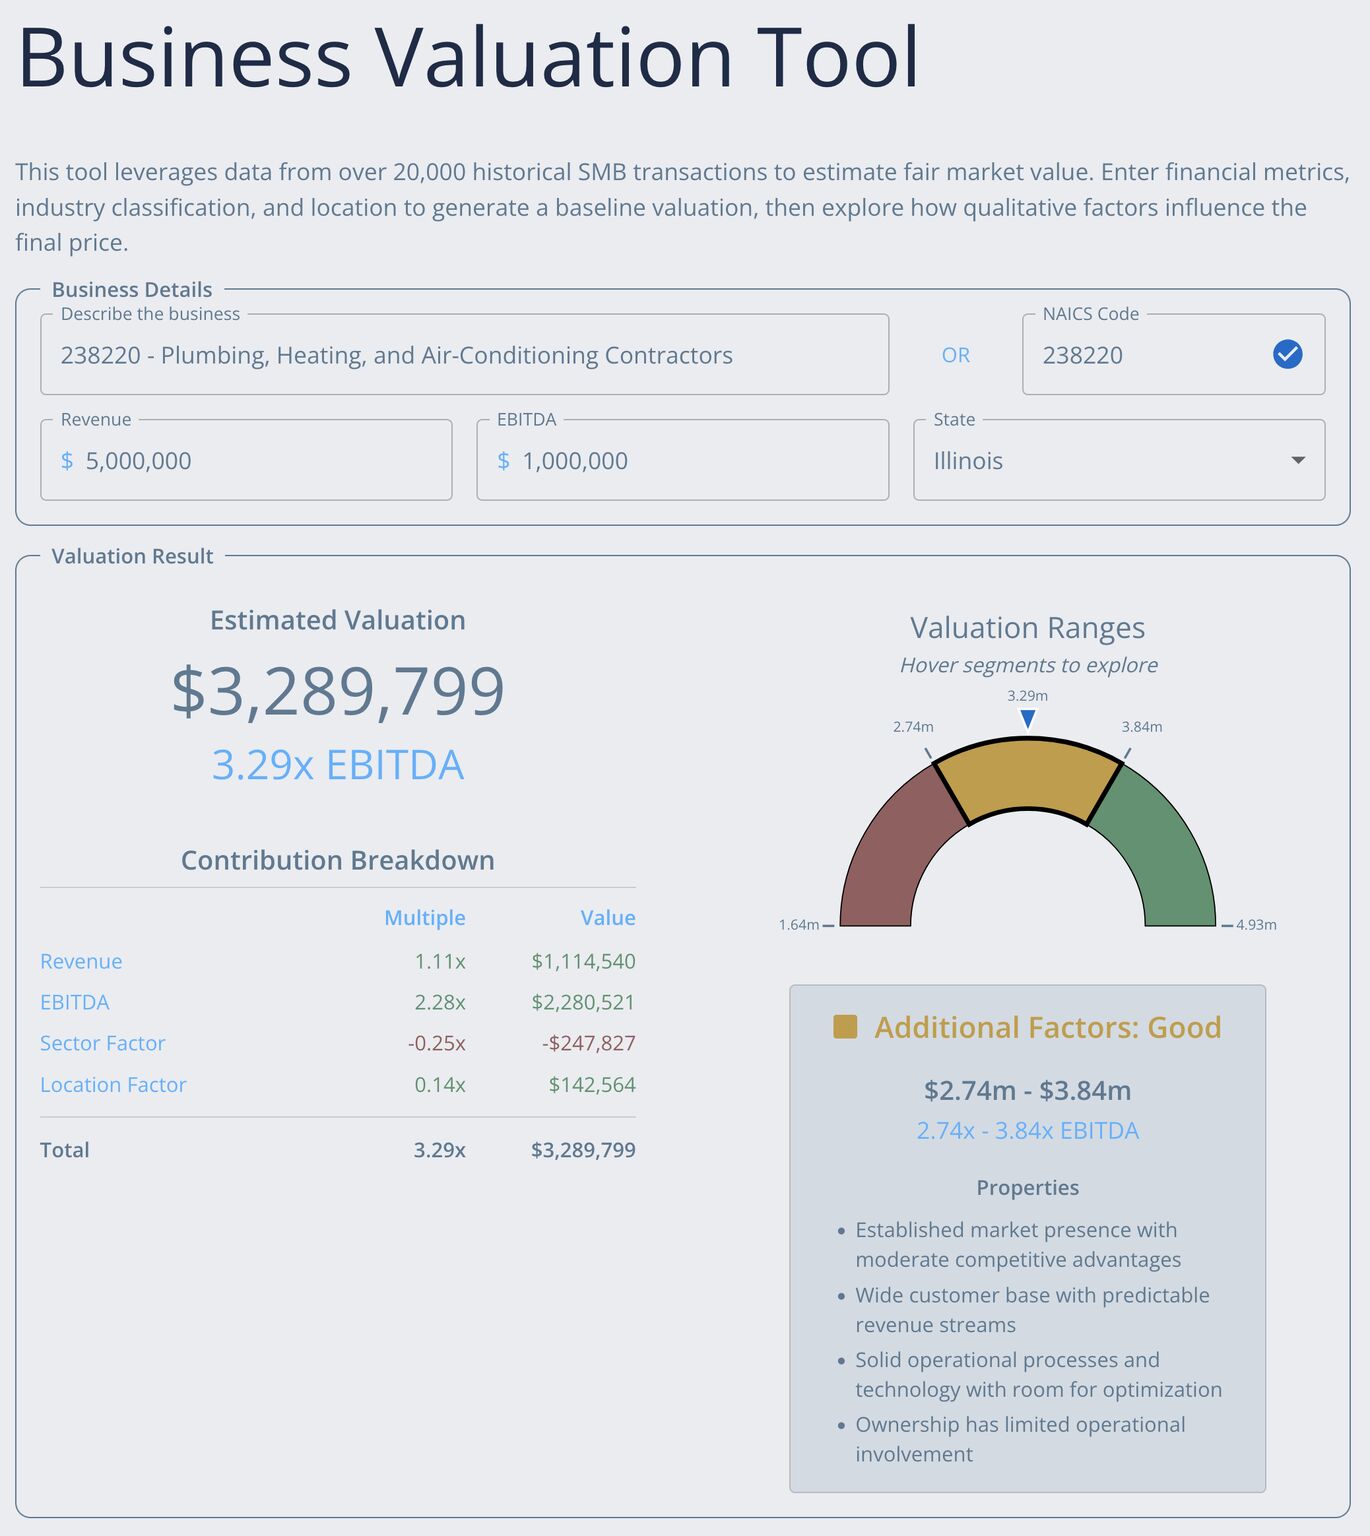Click the Multiple column header

(x=425, y=918)
